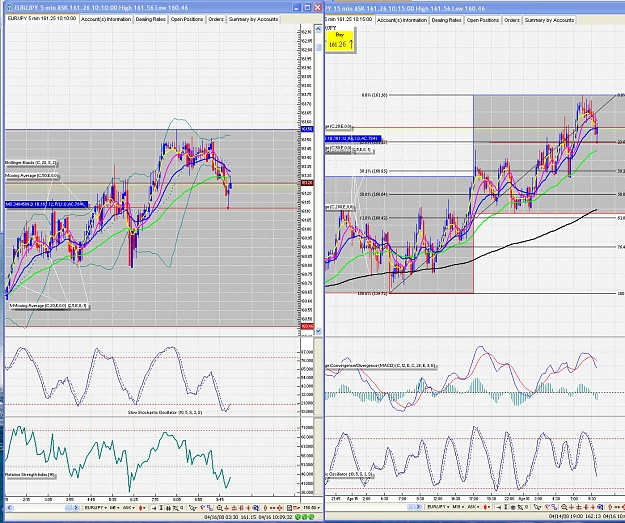The width and height of the screenshot is (625, 523).
Task: Click the Bollinger Bands indicator label on 5 min chart
Action: pyautogui.click(x=31, y=163)
